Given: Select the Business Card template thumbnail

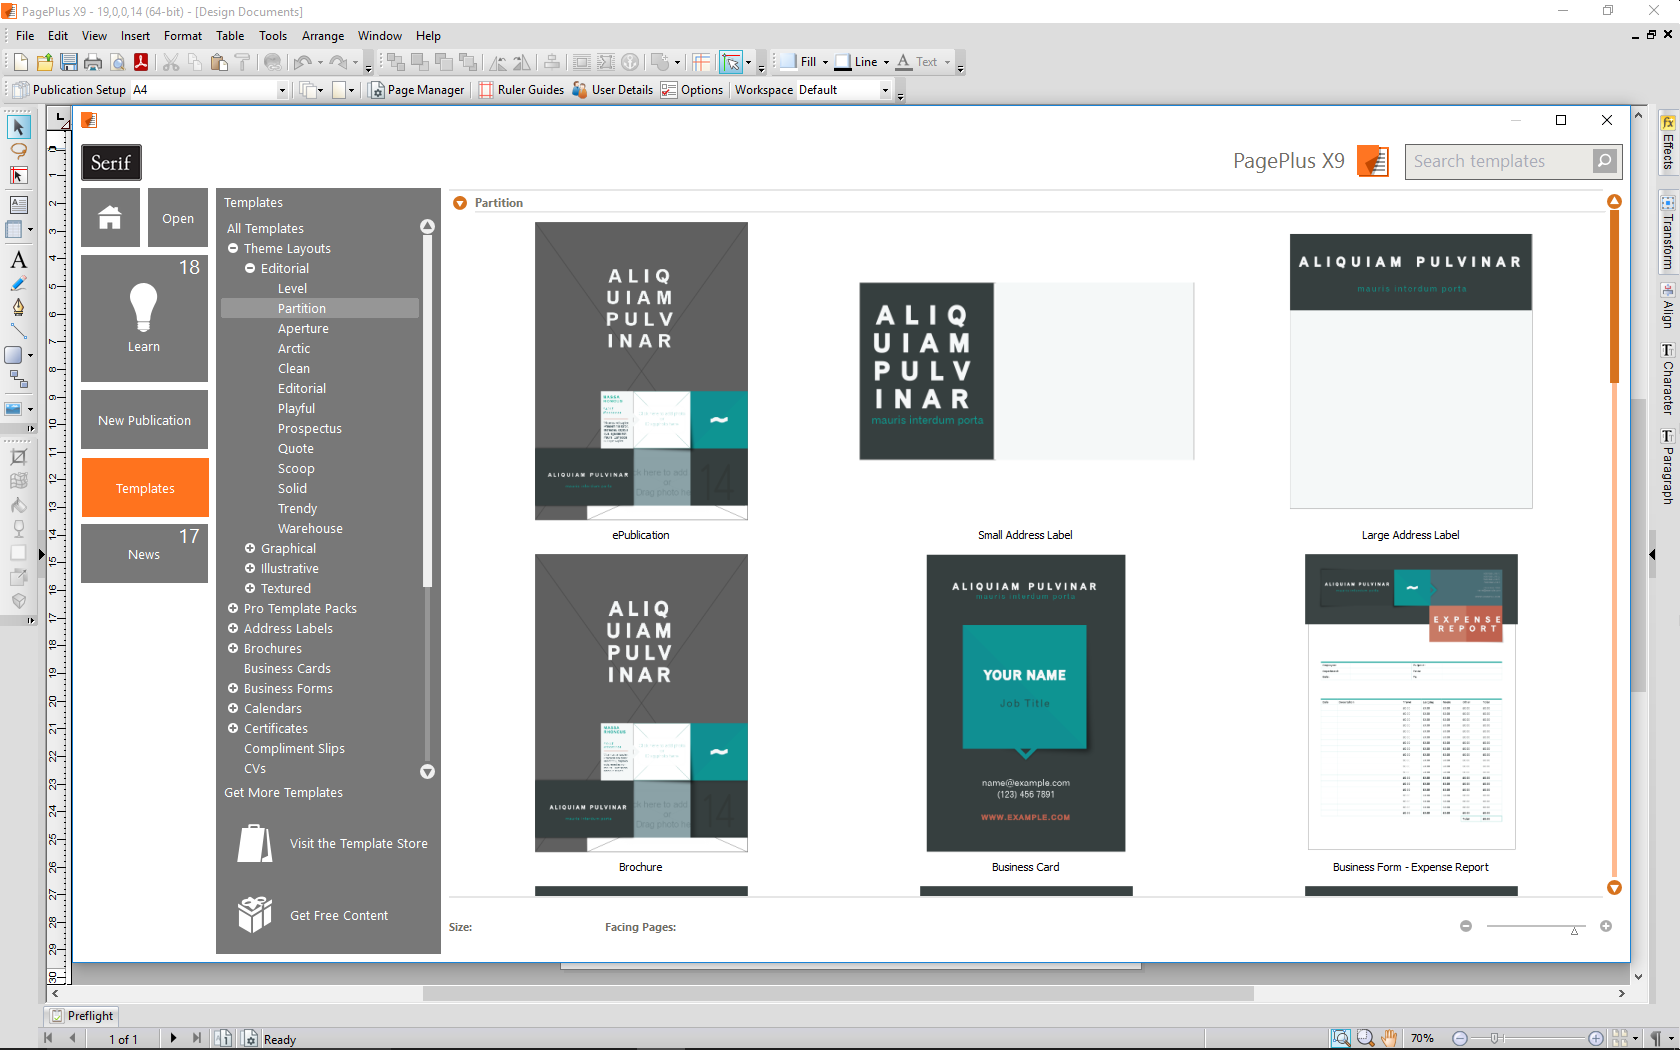Looking at the screenshot, I should pos(1025,703).
